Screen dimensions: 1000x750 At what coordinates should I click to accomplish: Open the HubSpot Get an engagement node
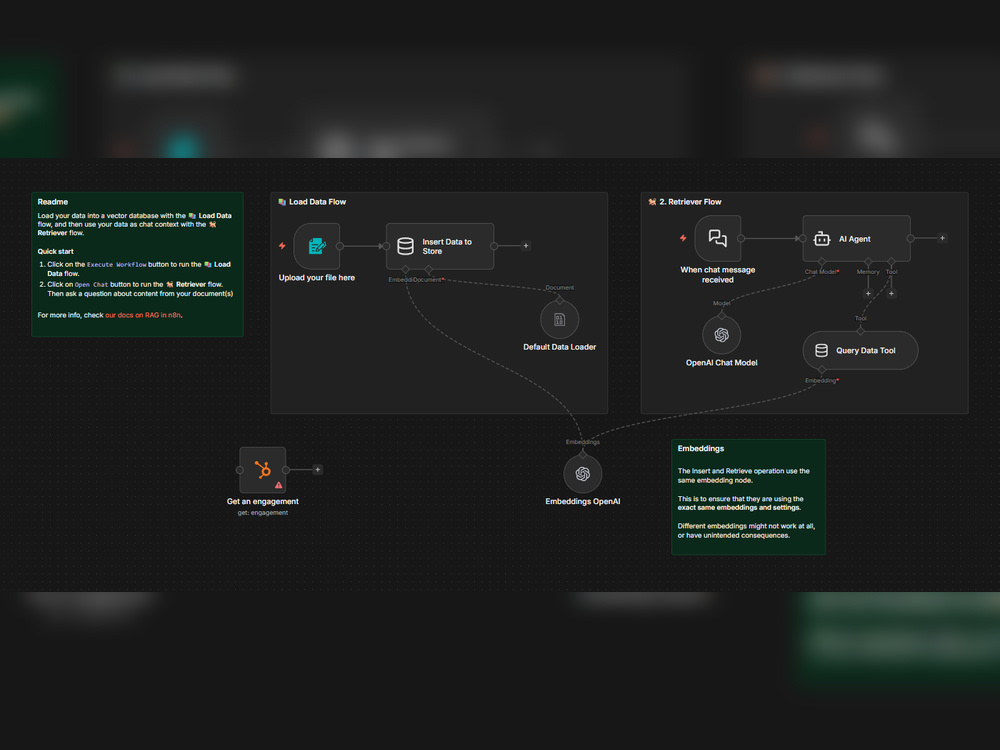click(x=263, y=470)
